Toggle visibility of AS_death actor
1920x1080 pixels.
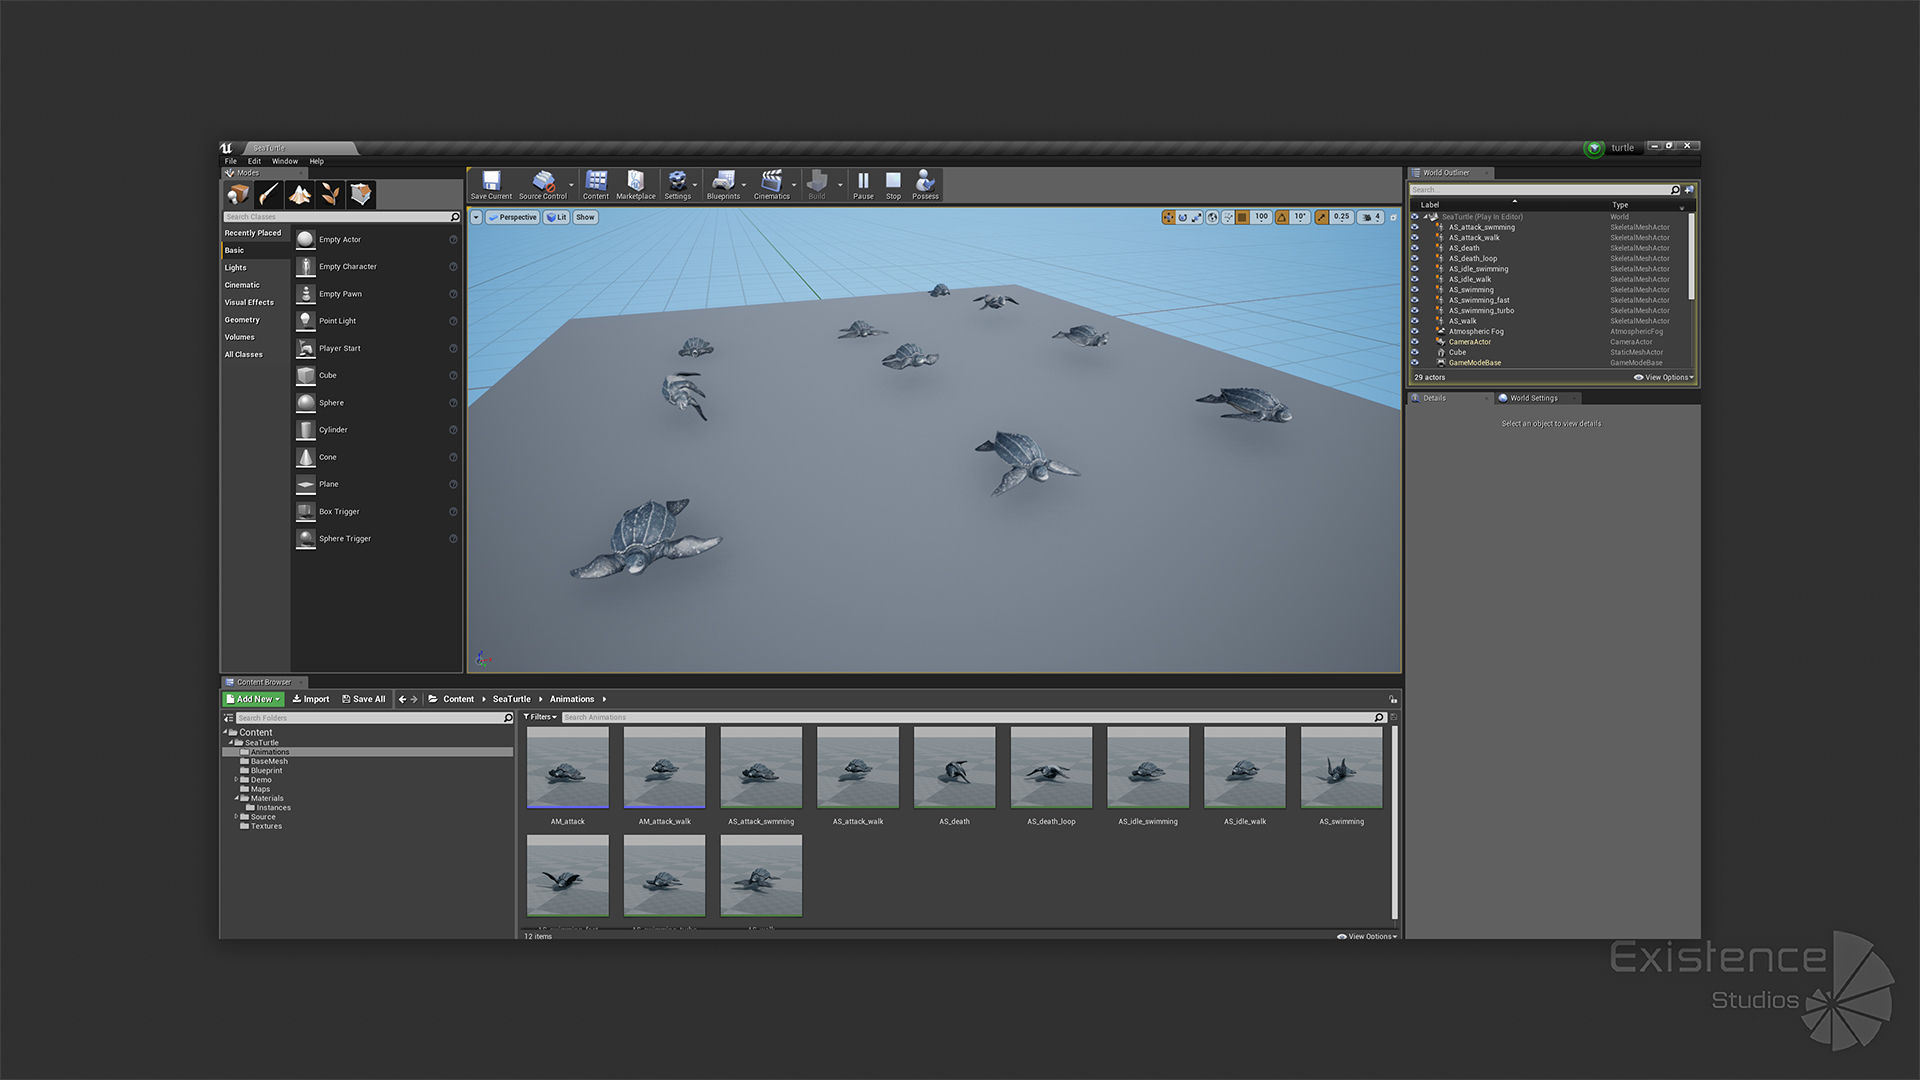pyautogui.click(x=1414, y=248)
